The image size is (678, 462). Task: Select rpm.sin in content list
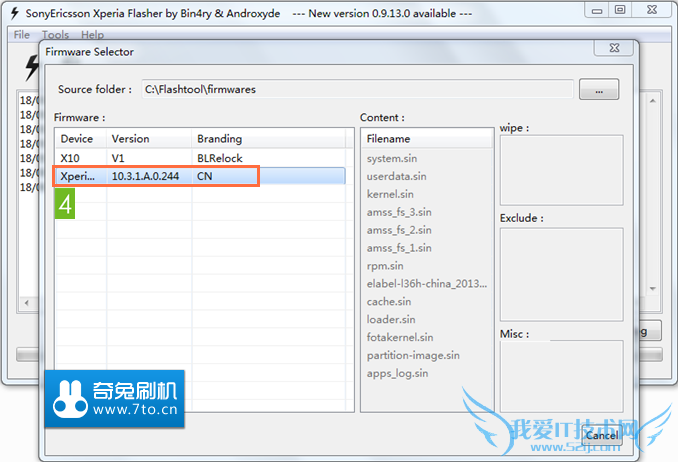(385, 266)
